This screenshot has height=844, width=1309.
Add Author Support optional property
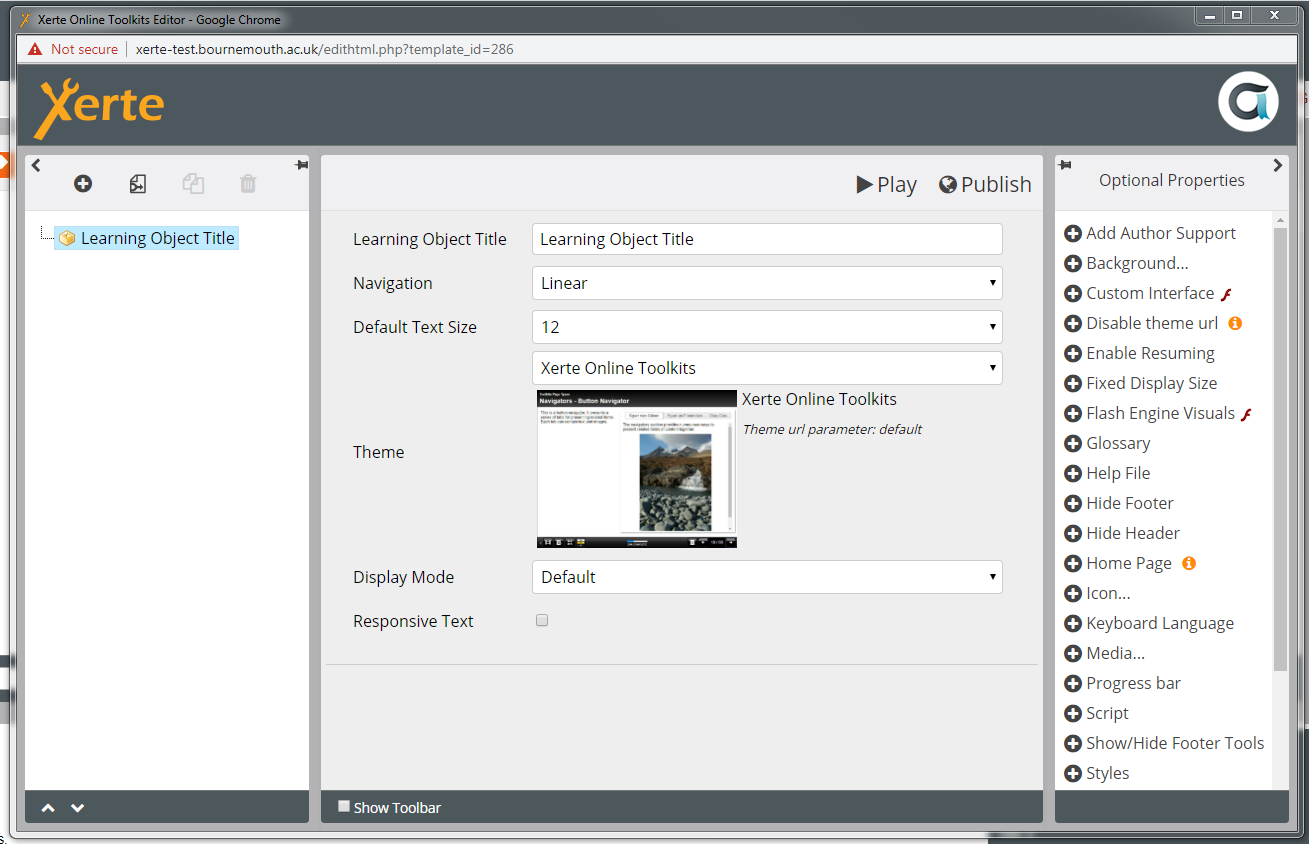pyautogui.click(x=1150, y=233)
